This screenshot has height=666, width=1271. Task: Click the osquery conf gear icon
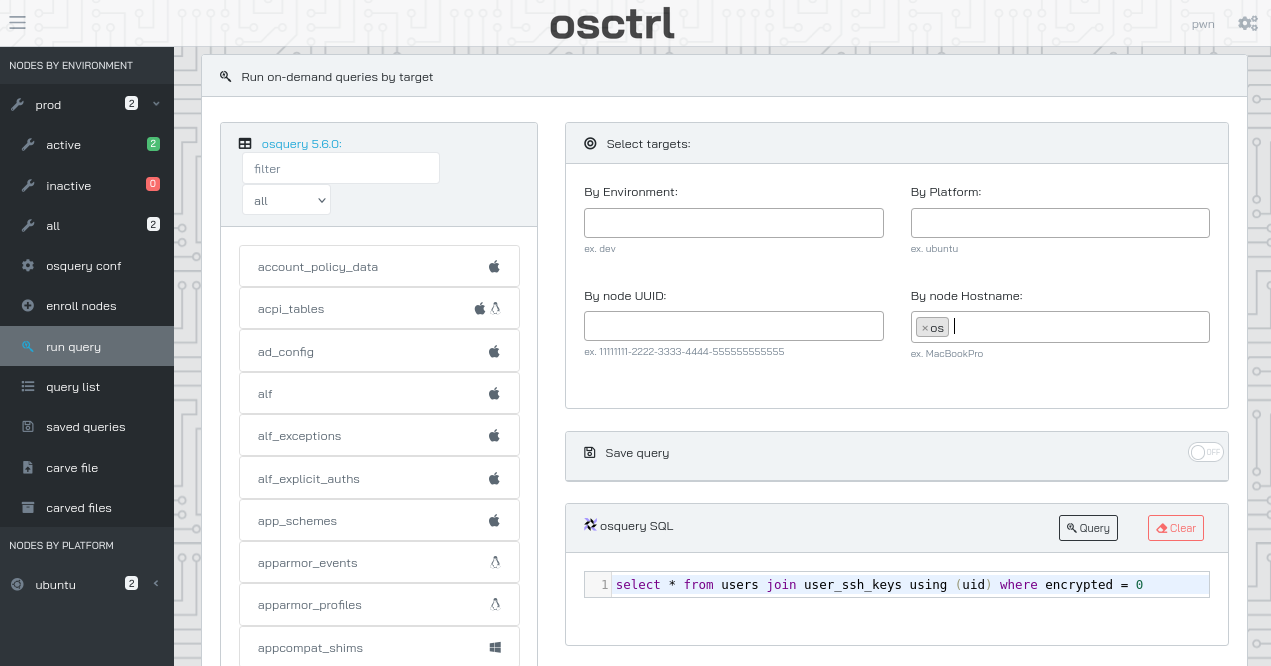click(28, 266)
